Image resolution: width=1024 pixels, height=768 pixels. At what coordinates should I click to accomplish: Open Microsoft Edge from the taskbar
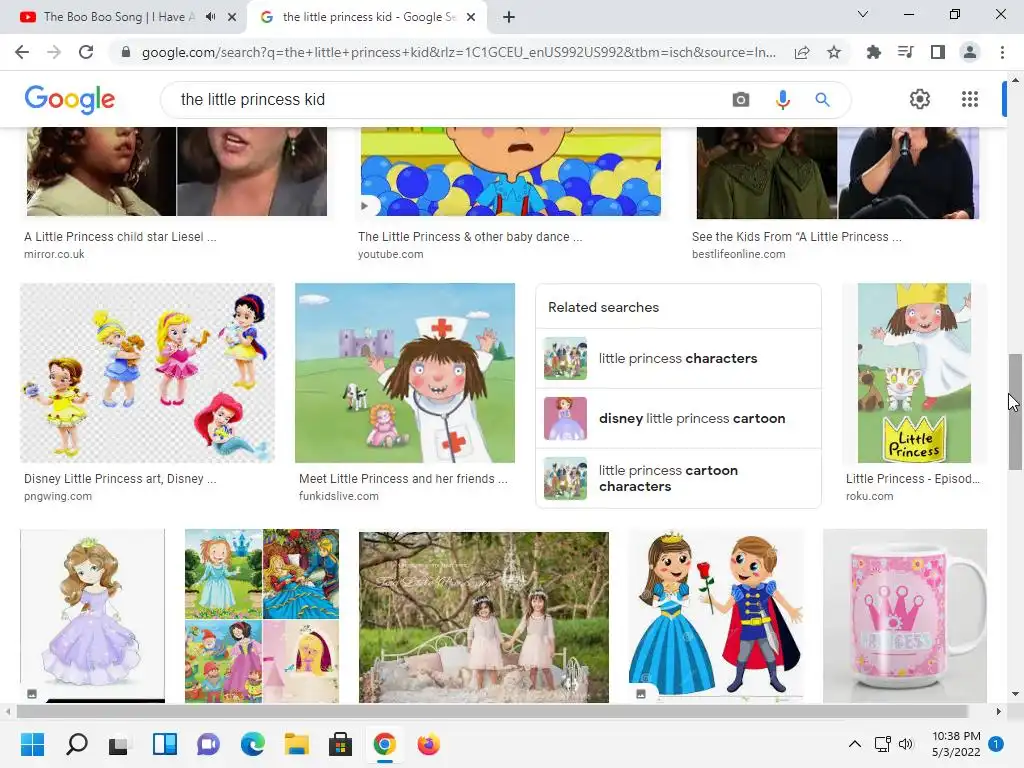(x=253, y=744)
